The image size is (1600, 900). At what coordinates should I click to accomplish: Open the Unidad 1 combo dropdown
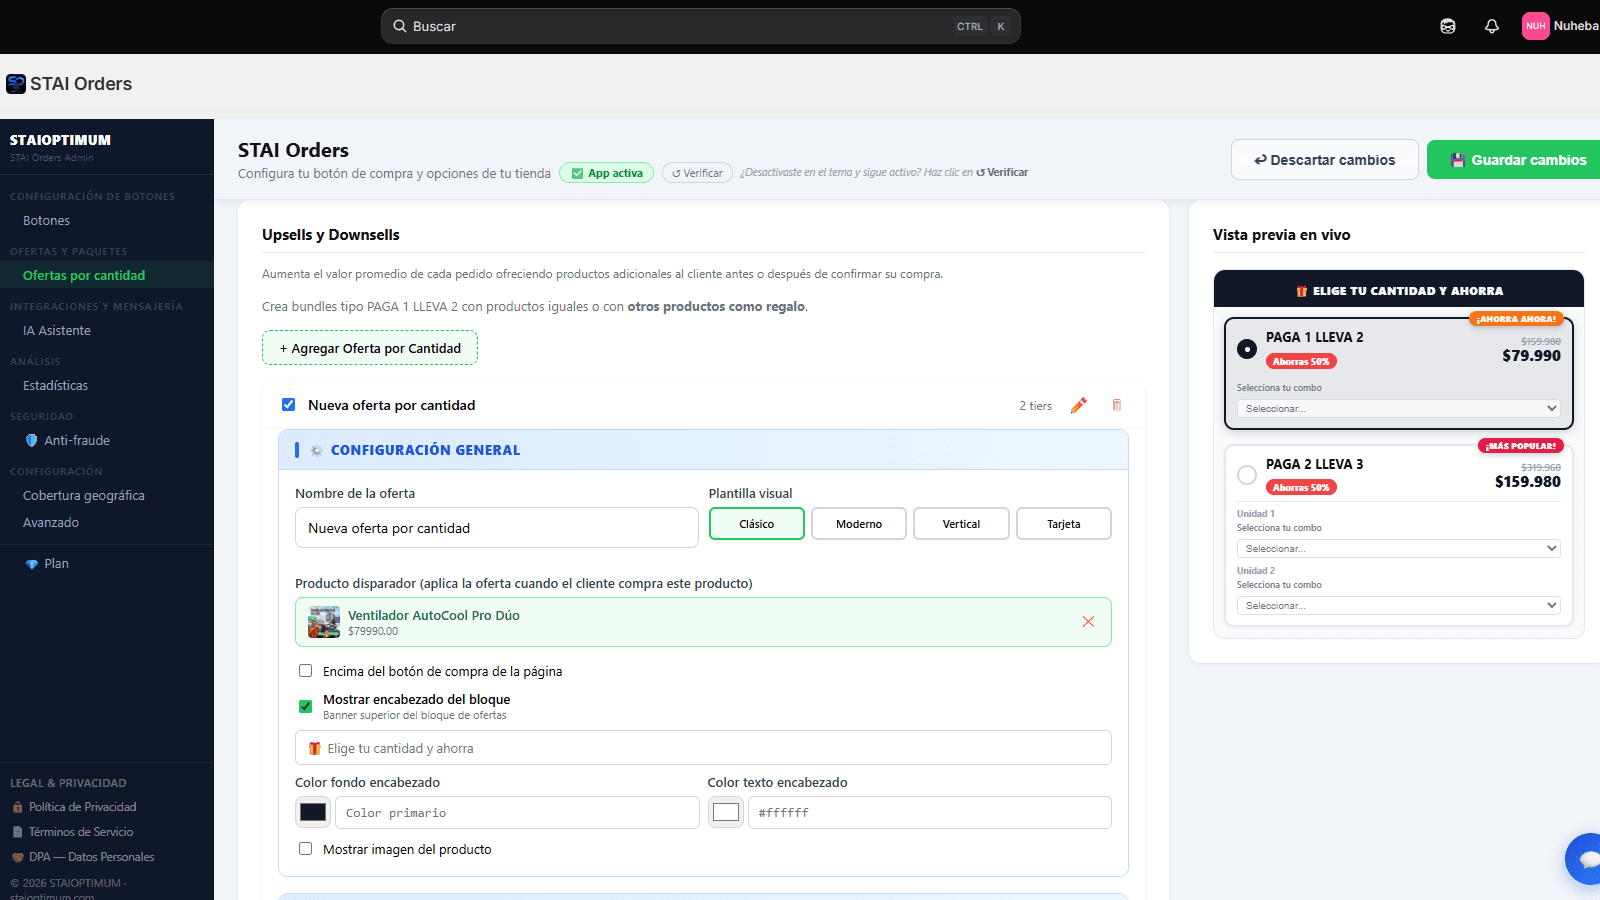click(1398, 548)
